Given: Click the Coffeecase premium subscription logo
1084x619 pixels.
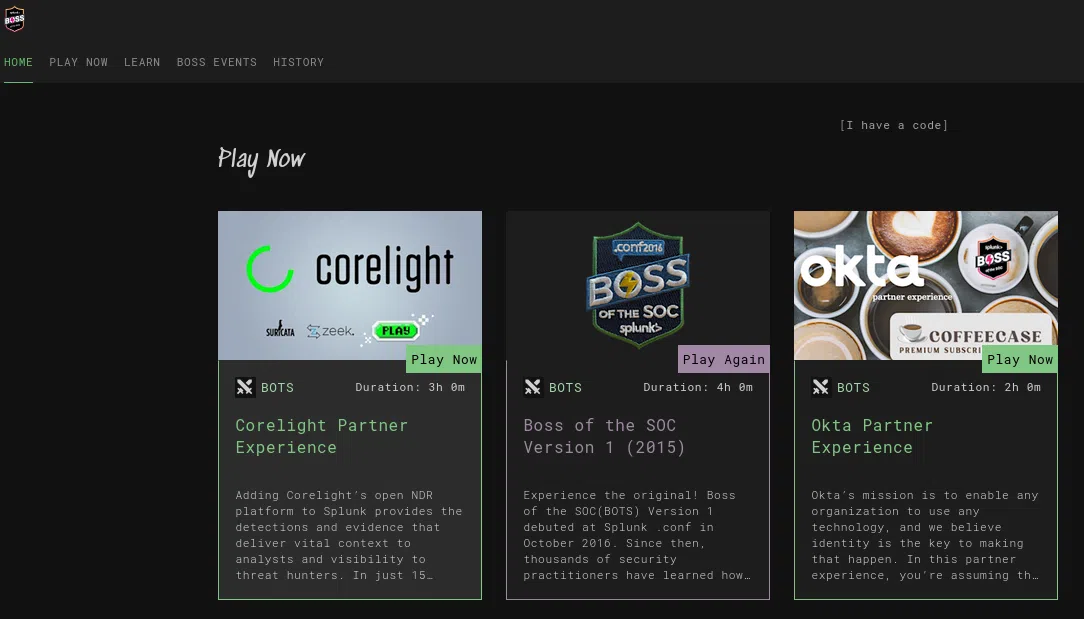Looking at the screenshot, I should click(970, 338).
